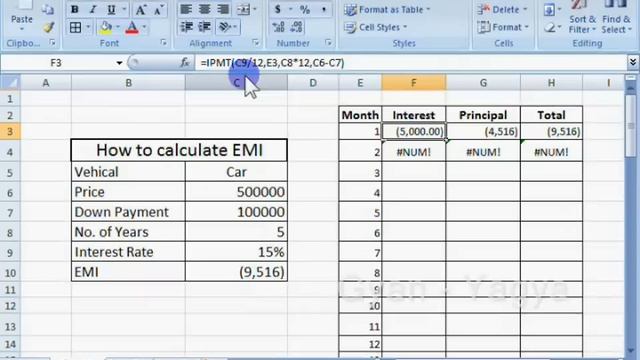
Task: Apply Comma Style format
Action: click(x=323, y=9)
